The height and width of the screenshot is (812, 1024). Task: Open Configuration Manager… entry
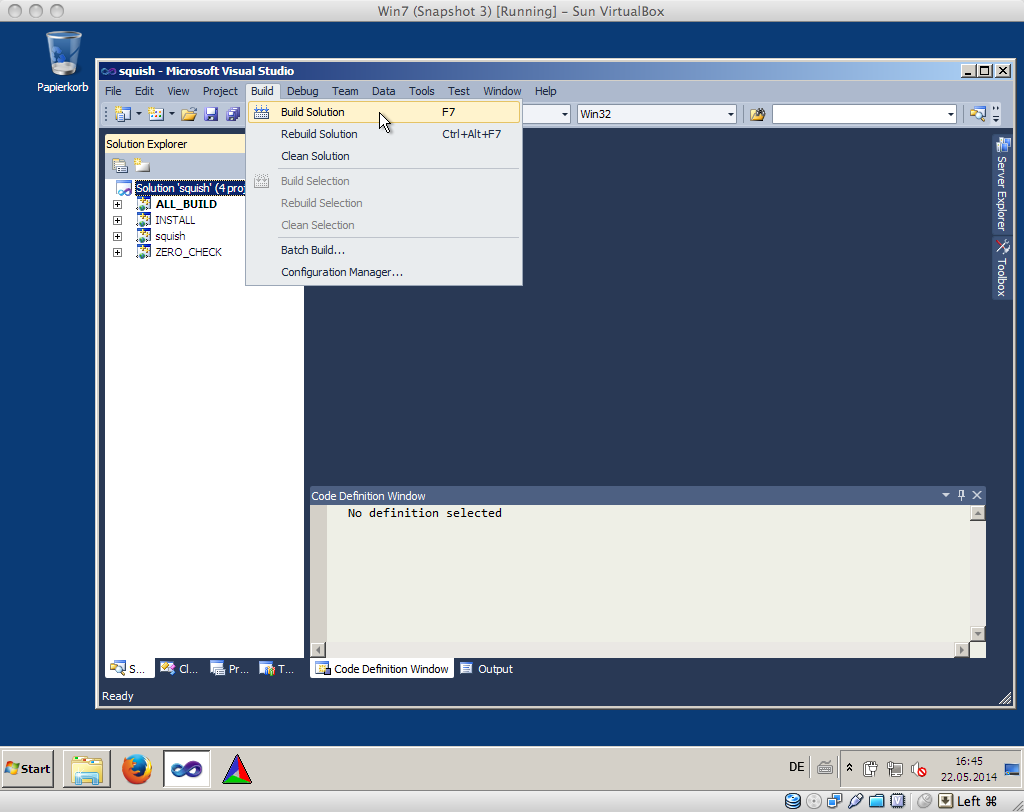point(384,272)
